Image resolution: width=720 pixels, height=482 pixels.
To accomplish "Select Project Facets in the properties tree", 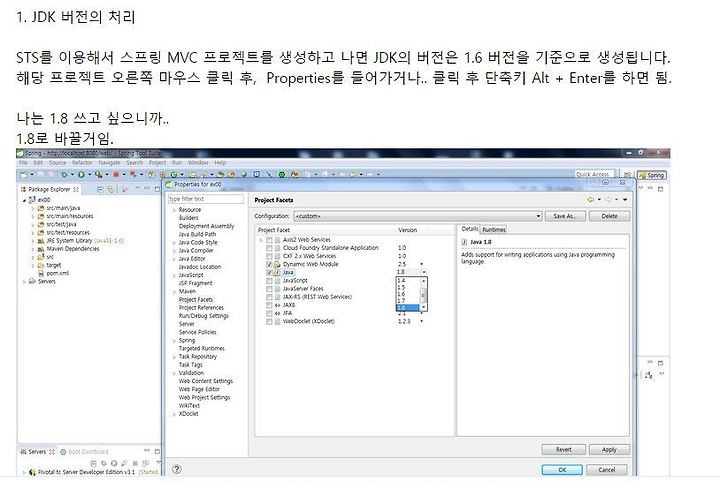I will [196, 299].
